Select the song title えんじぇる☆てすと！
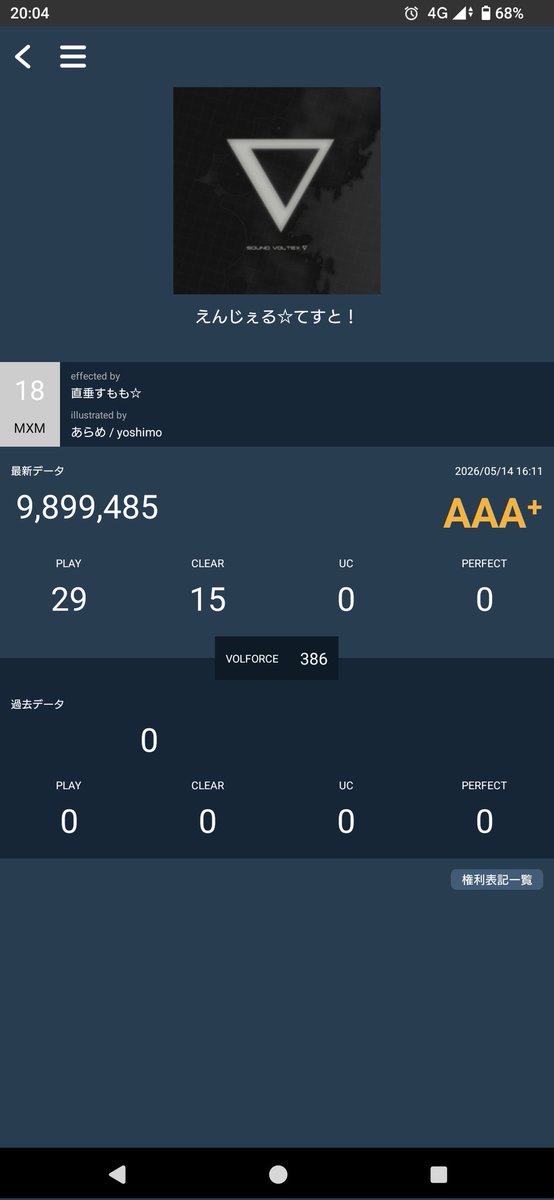The image size is (554, 1200). pyautogui.click(x=277, y=317)
